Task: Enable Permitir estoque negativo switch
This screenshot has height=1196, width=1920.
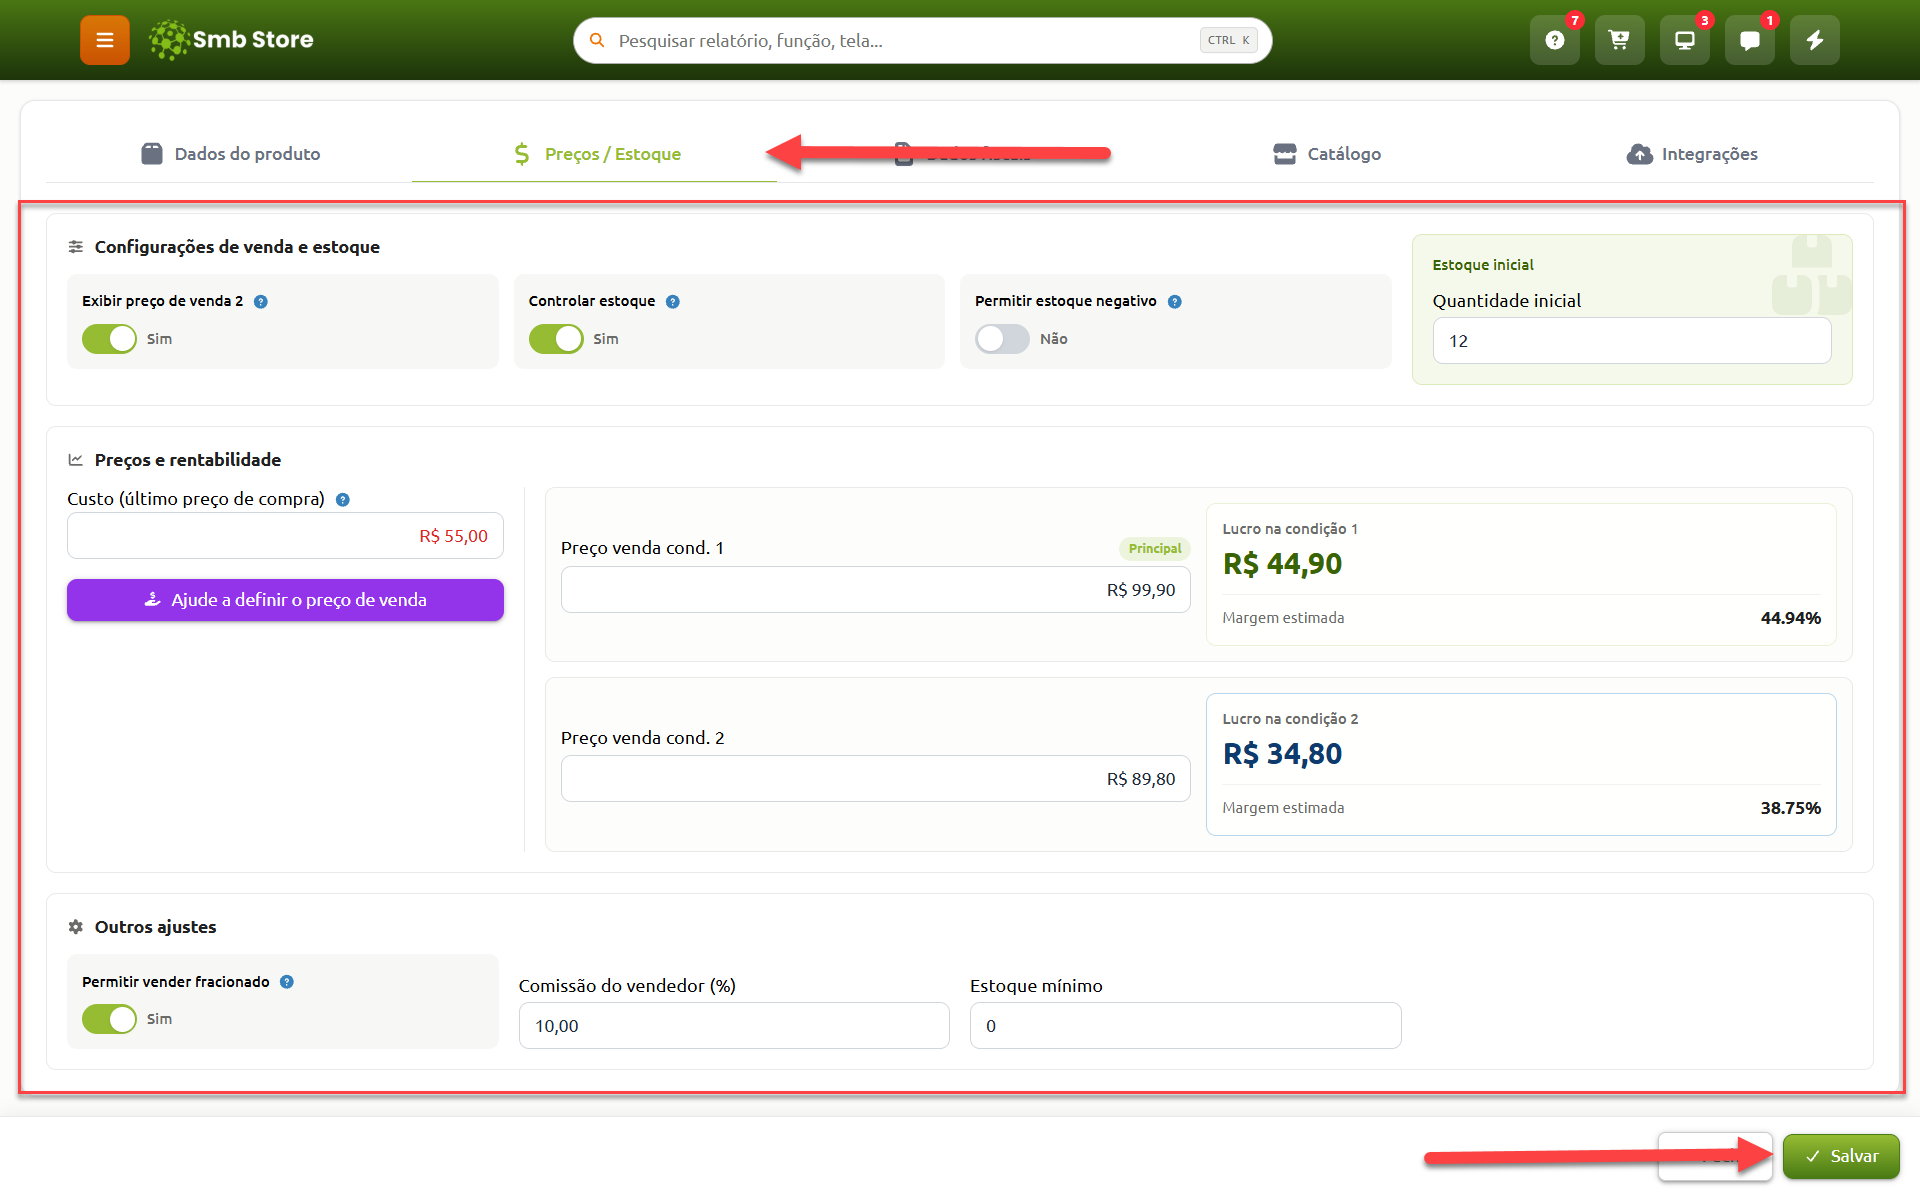Action: [x=1002, y=339]
